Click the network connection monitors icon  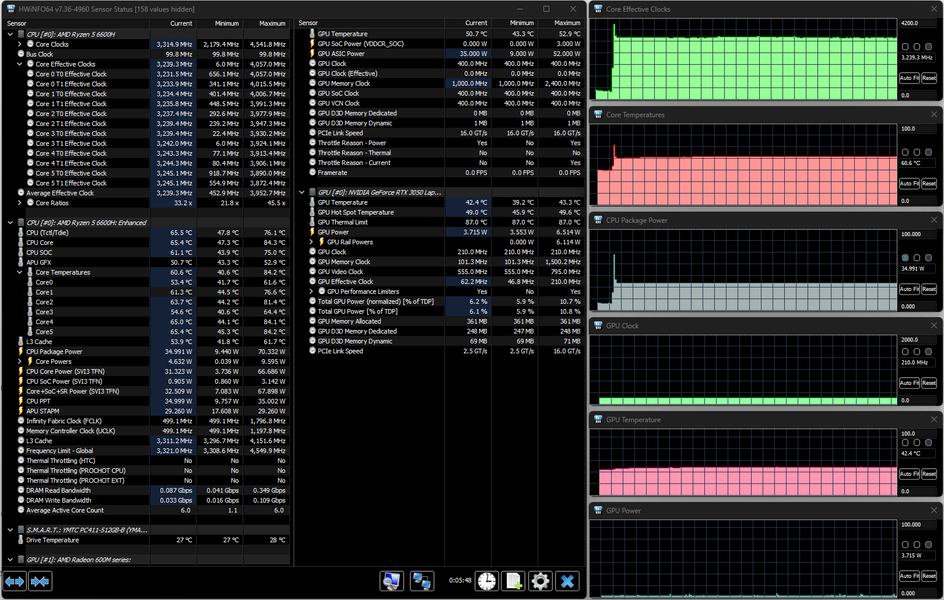pos(422,581)
